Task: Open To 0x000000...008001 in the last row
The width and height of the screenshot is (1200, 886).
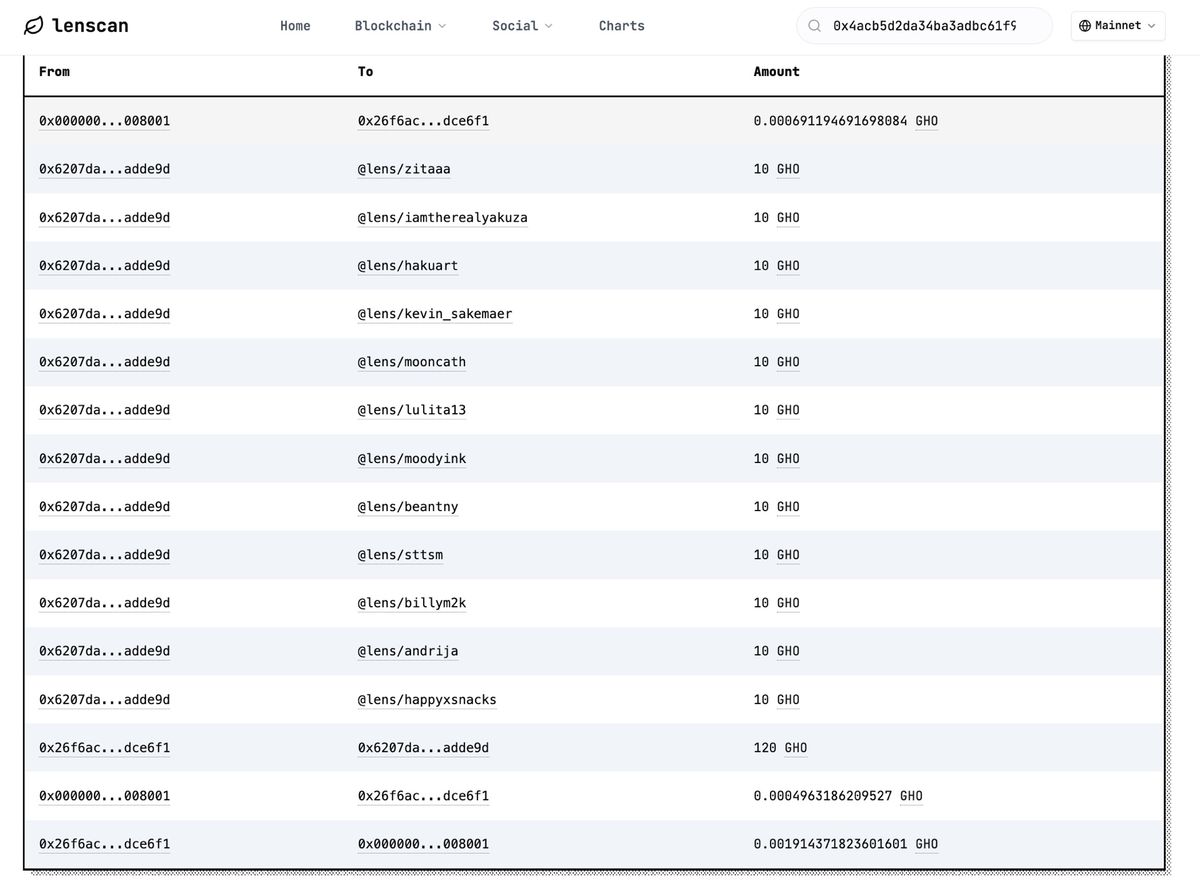Action: click(423, 843)
